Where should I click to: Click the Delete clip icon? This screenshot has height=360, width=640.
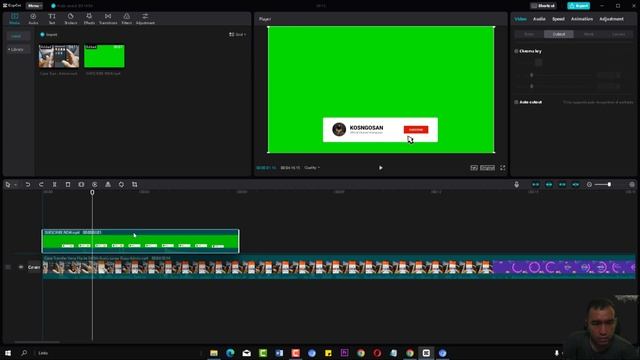point(68,184)
